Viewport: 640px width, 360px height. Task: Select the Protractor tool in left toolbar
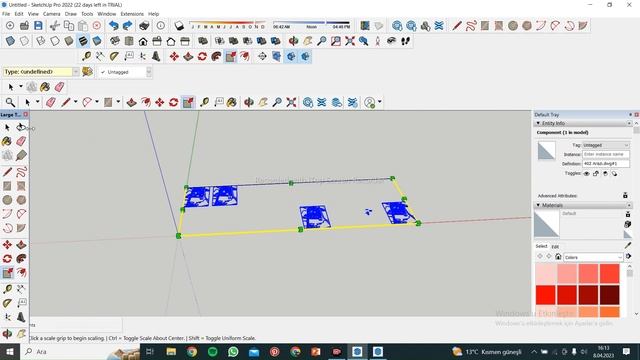7,303
